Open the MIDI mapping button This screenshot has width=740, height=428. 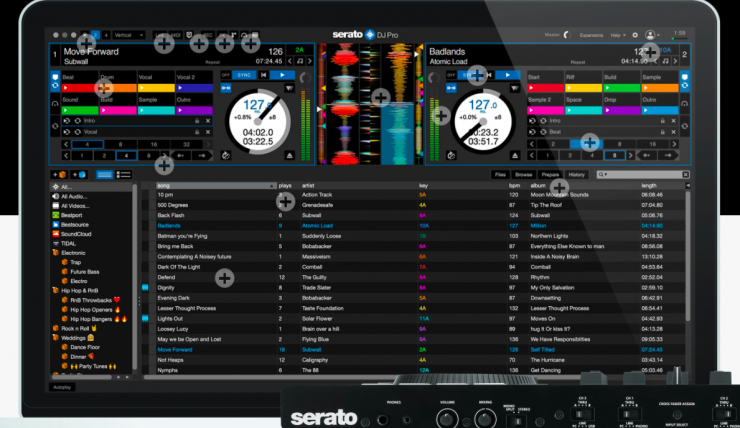[175, 35]
